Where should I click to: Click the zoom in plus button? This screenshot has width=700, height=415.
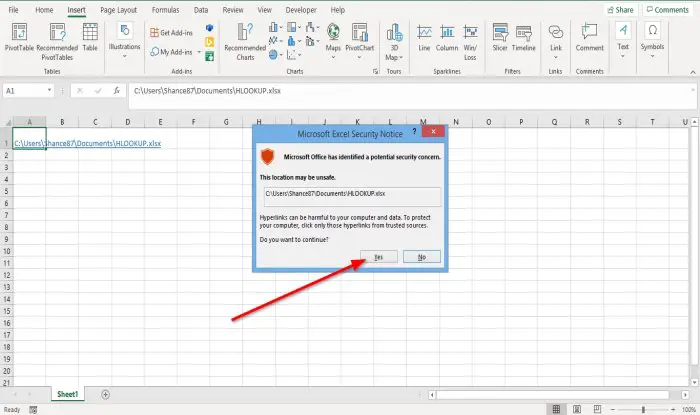pyautogui.click(x=673, y=409)
